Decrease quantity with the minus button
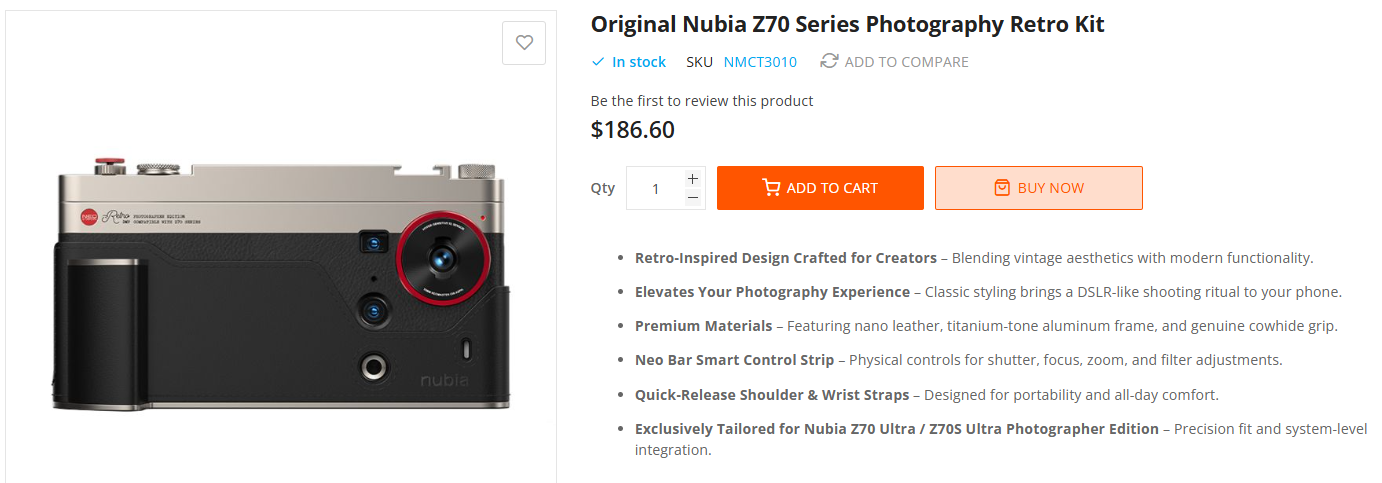The width and height of the screenshot is (1382, 483). pos(693,198)
